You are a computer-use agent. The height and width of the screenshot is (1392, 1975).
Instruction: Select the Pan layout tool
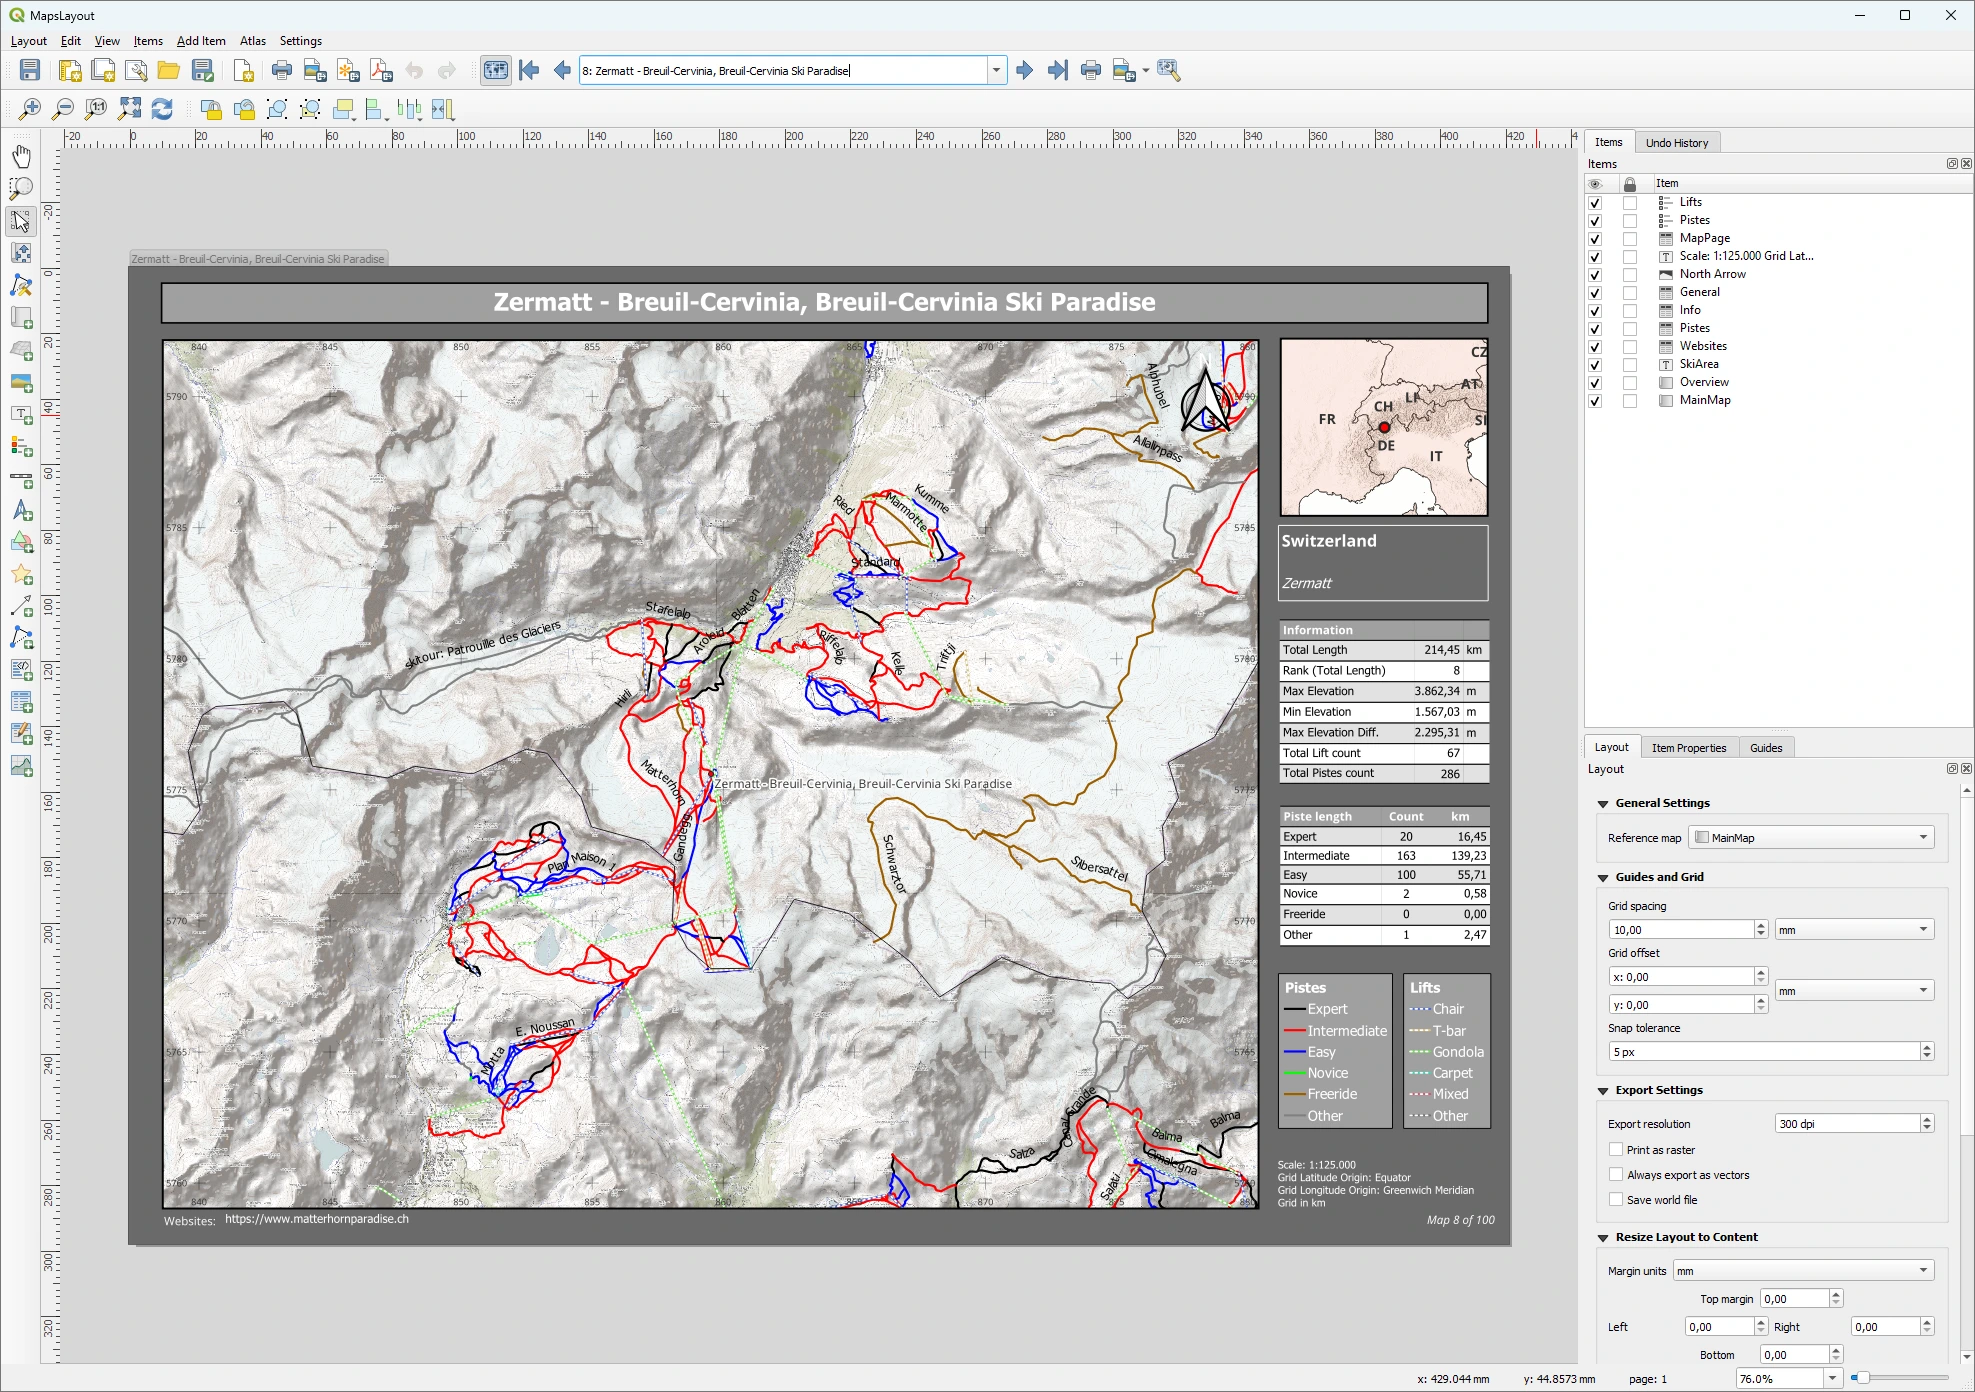[21, 156]
